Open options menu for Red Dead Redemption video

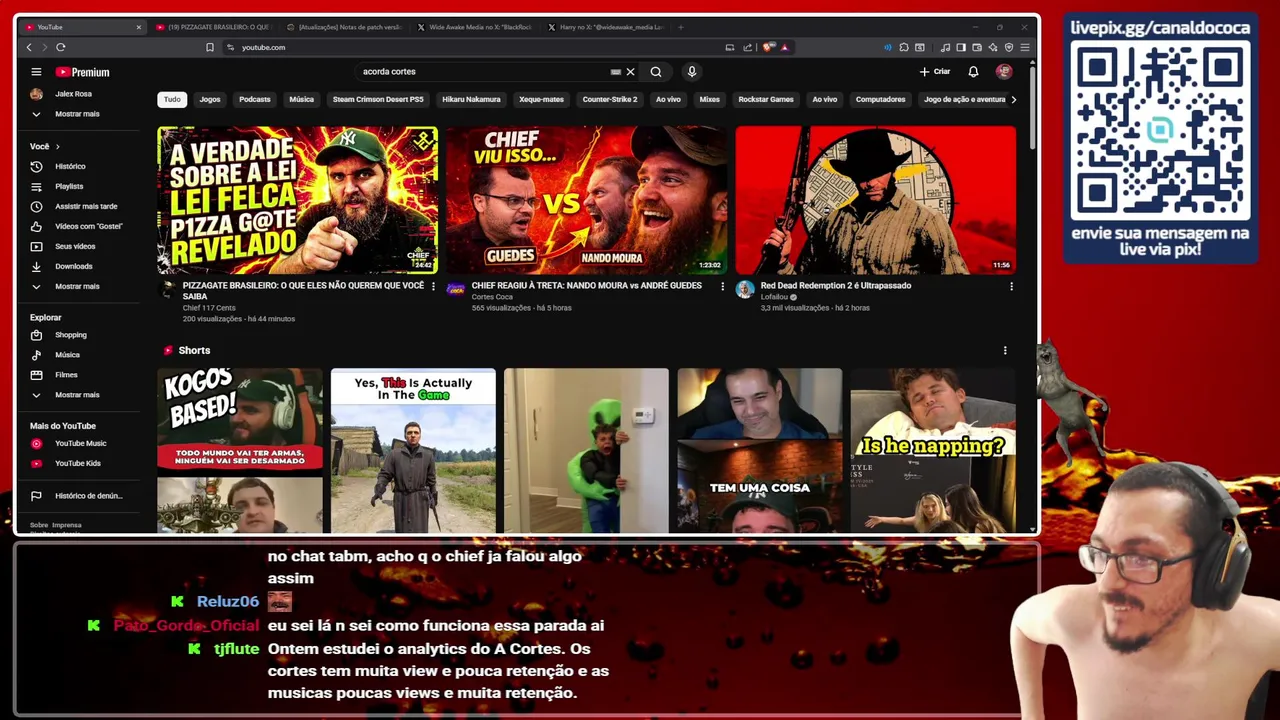point(1011,286)
